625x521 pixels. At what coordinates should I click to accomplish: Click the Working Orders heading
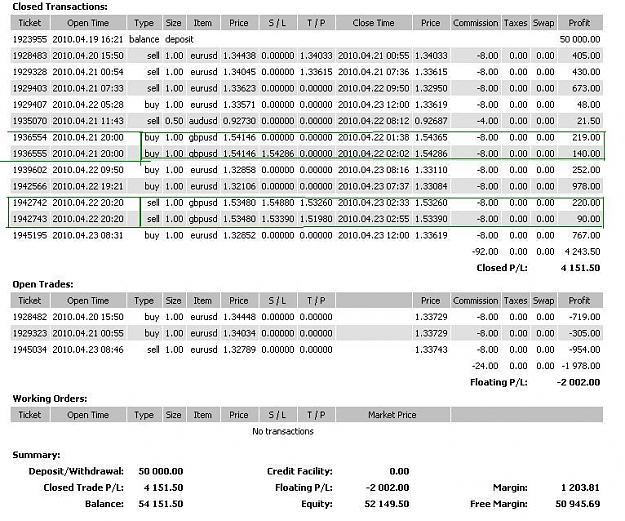pos(50,399)
